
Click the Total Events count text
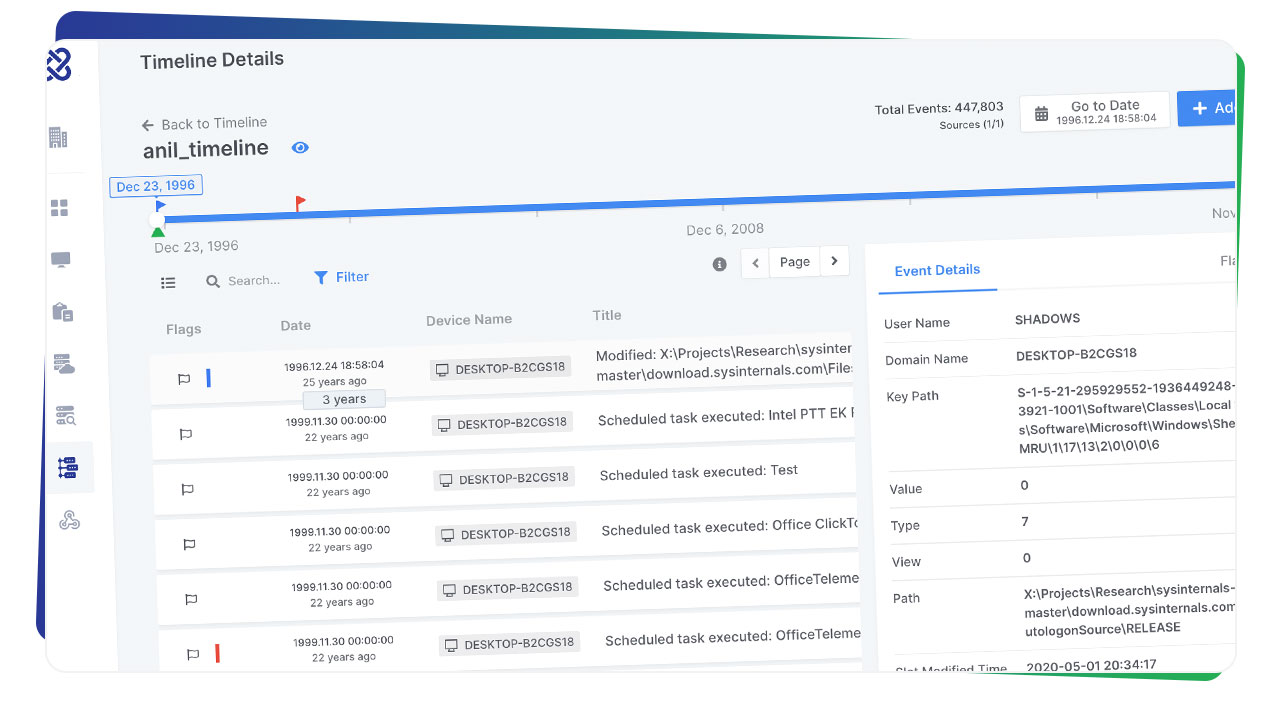point(938,108)
